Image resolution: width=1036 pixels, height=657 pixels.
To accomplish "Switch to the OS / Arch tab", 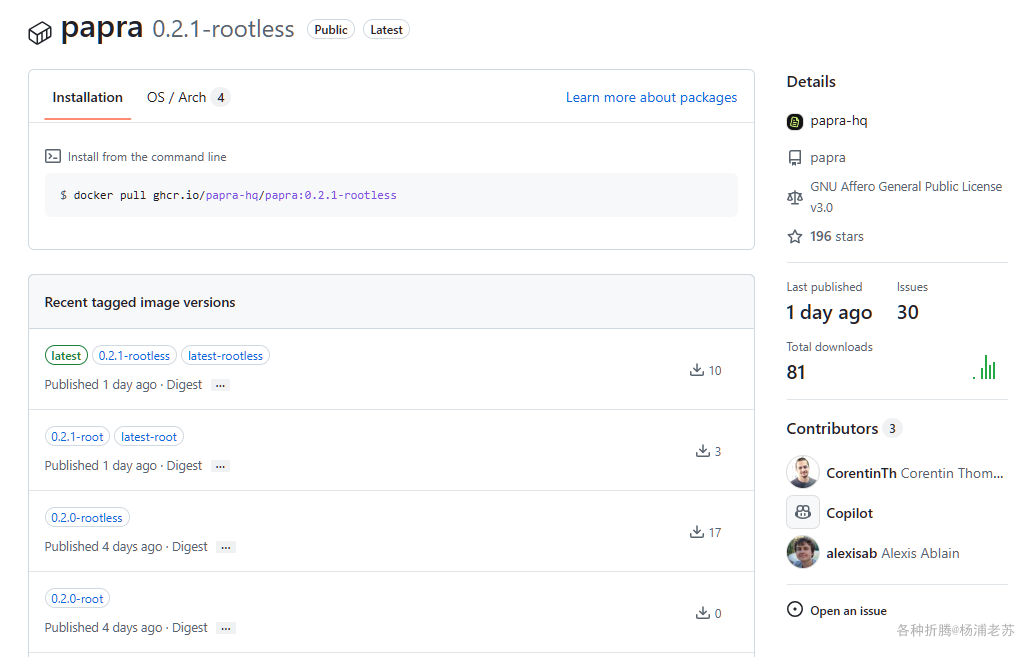I will pos(188,97).
